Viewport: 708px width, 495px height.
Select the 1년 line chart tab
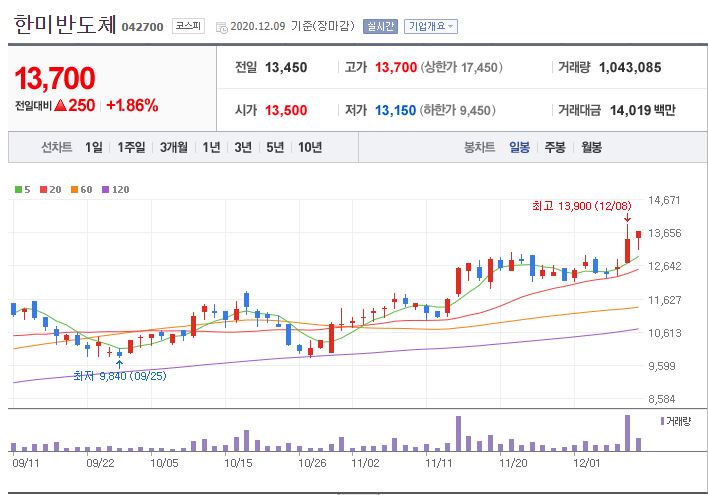(211, 147)
